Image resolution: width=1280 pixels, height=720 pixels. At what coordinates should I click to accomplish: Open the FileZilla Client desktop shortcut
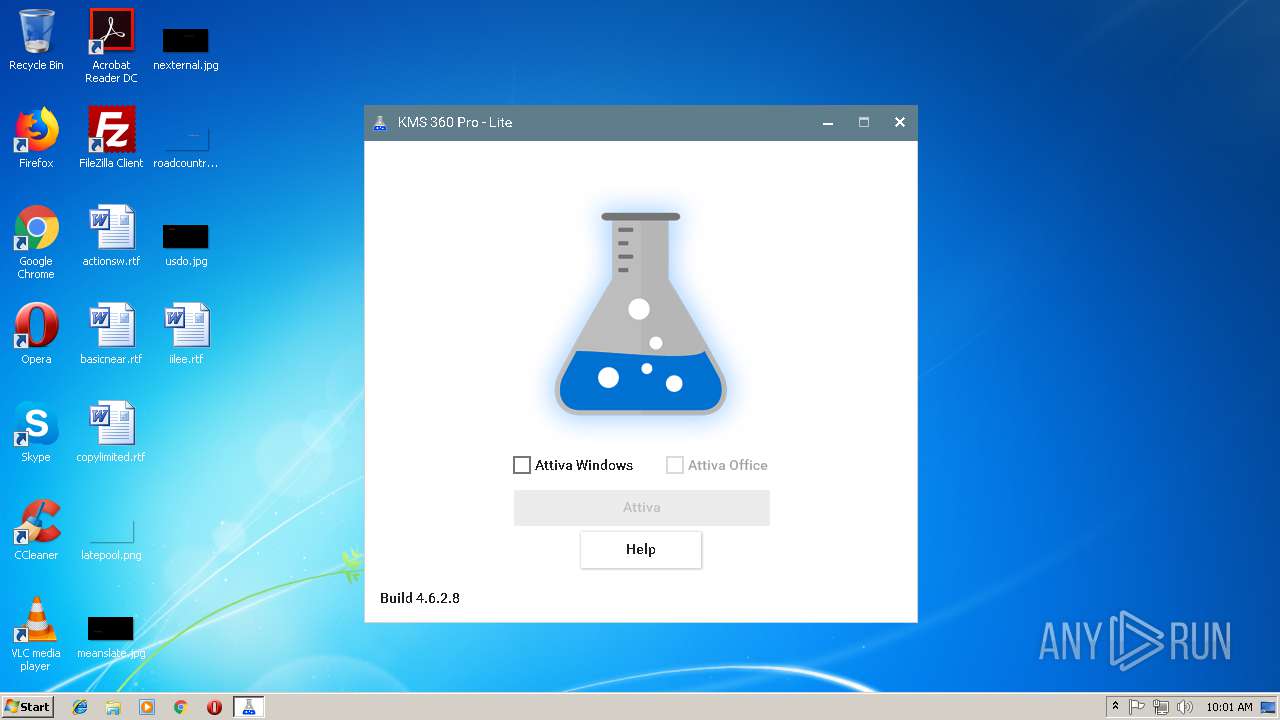pos(111,138)
